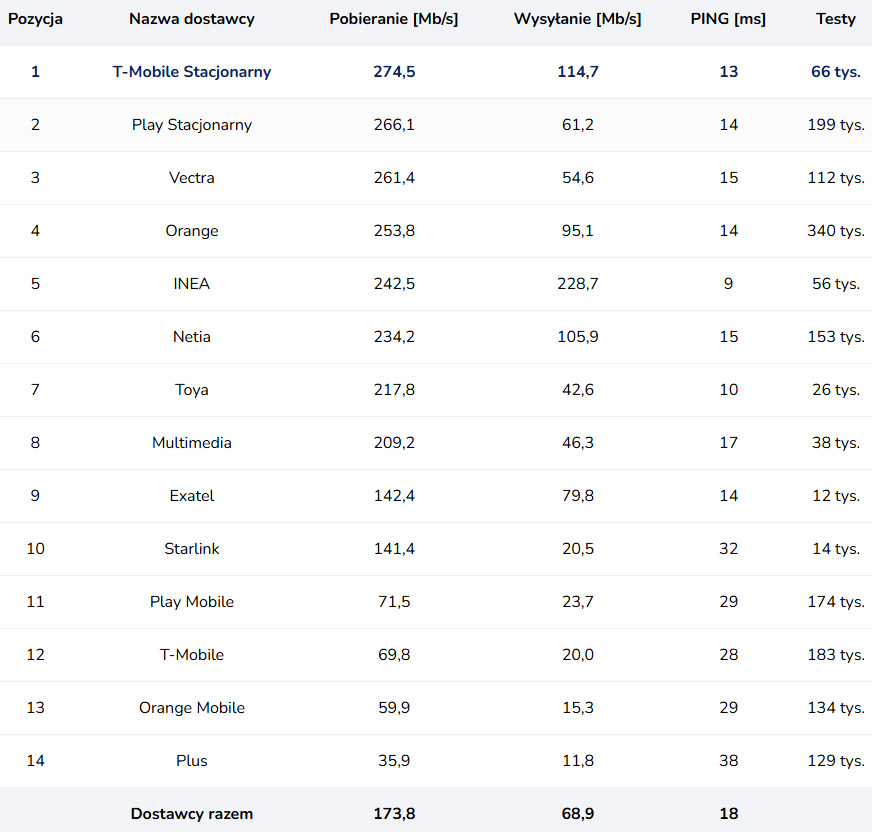
Task: Click upload value '95,1' for Orange
Action: pyautogui.click(x=578, y=231)
